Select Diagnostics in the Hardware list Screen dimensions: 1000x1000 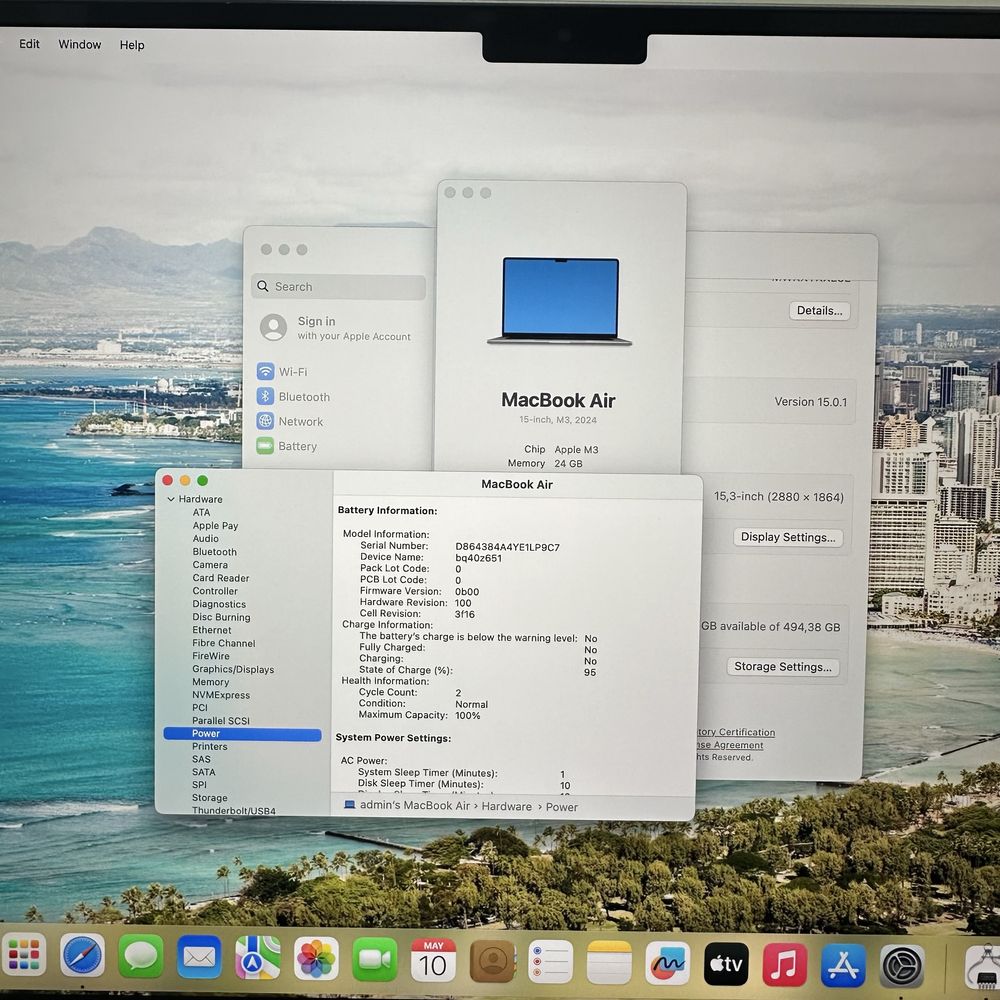(219, 604)
